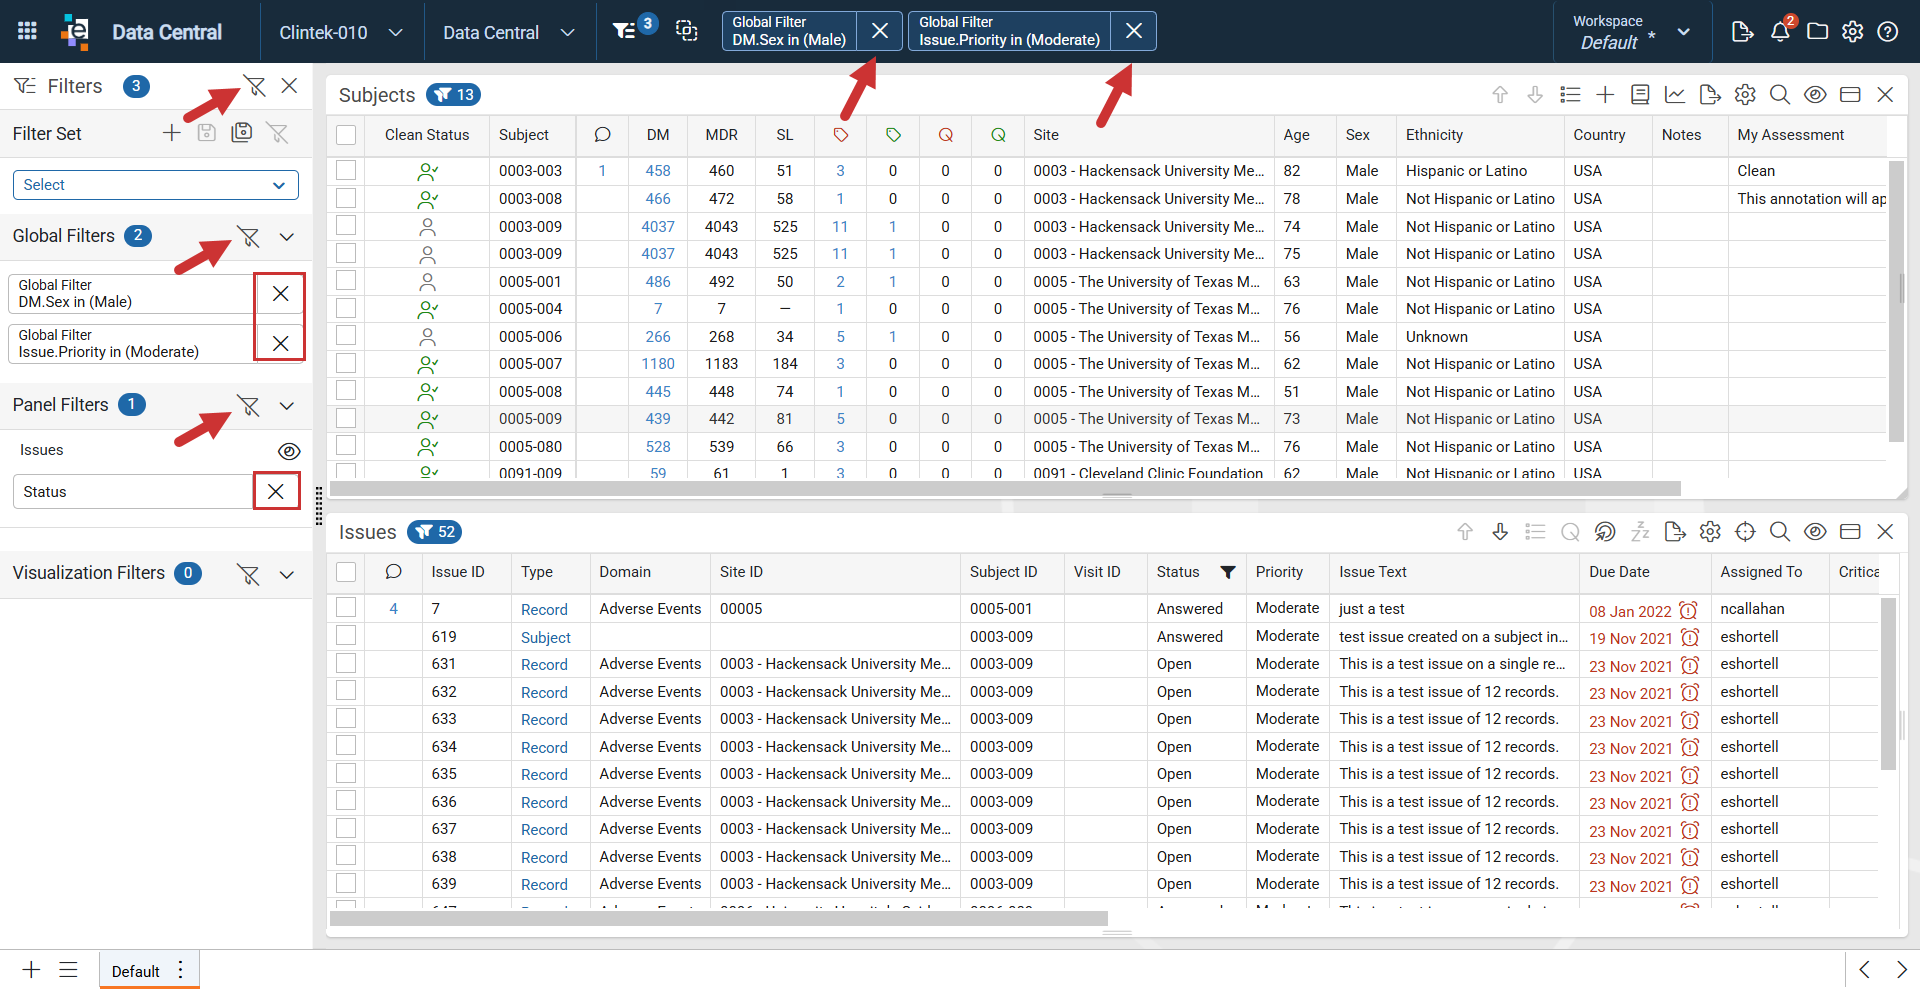Image resolution: width=1920 pixels, height=989 pixels.
Task: Open the app grid launcher icon
Action: [27, 31]
